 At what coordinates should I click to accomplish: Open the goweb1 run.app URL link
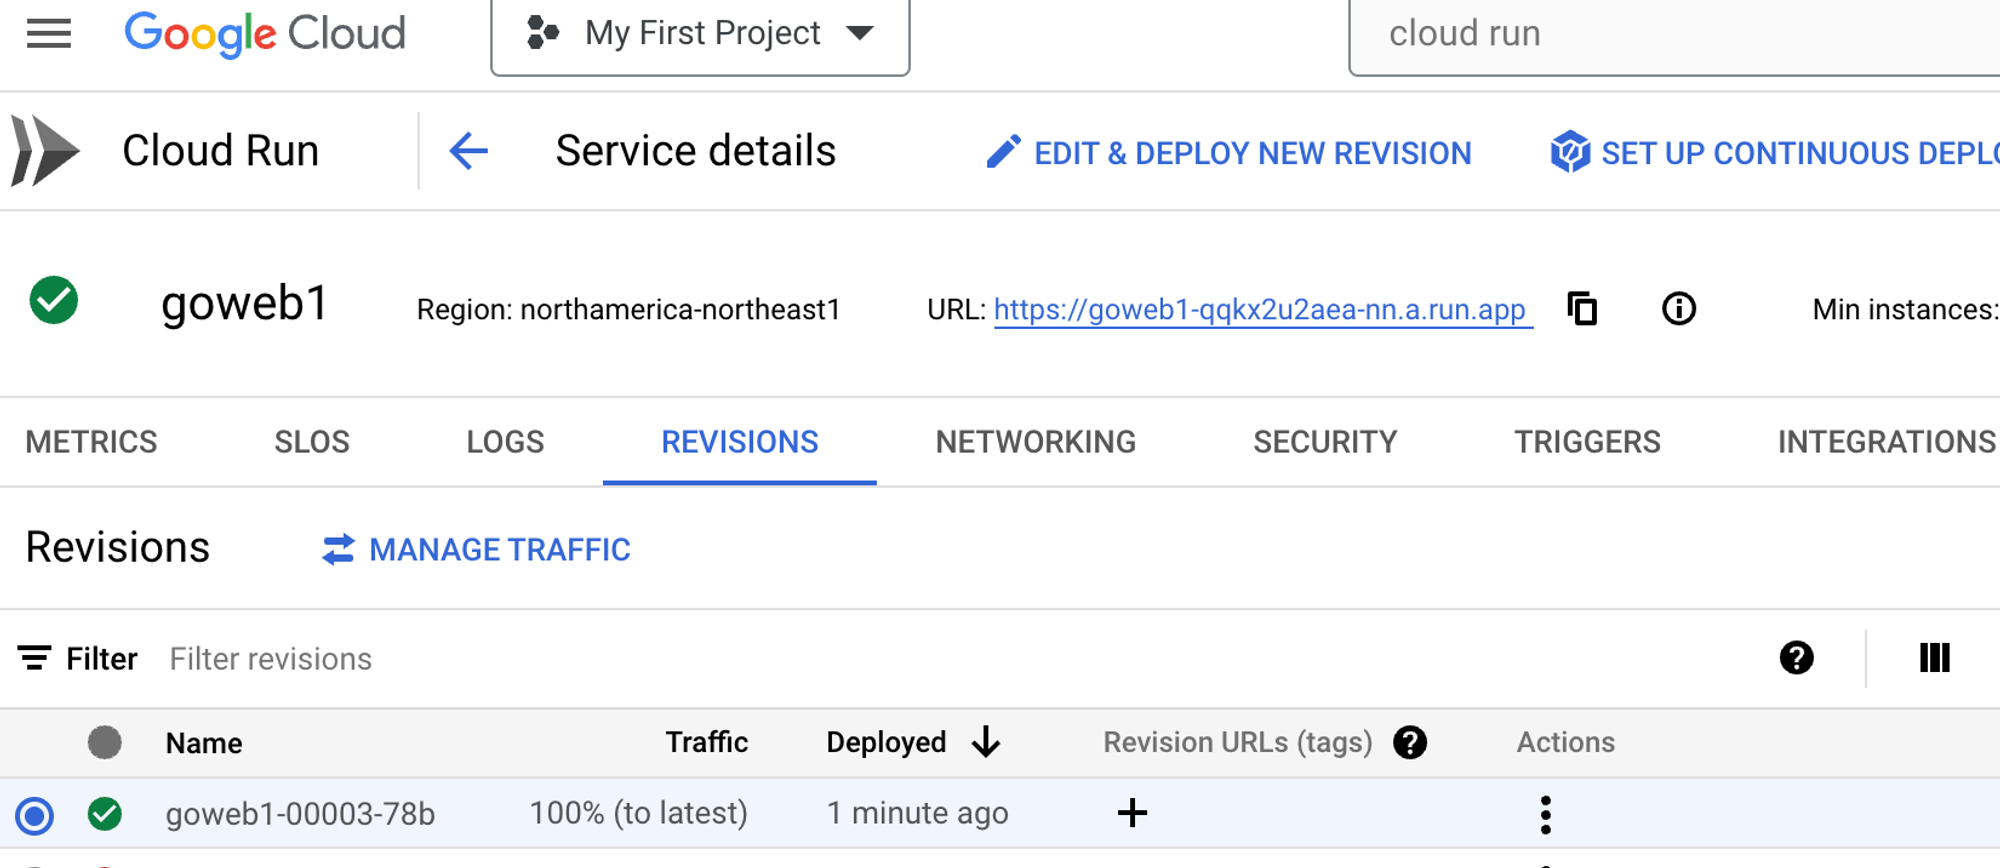1260,310
